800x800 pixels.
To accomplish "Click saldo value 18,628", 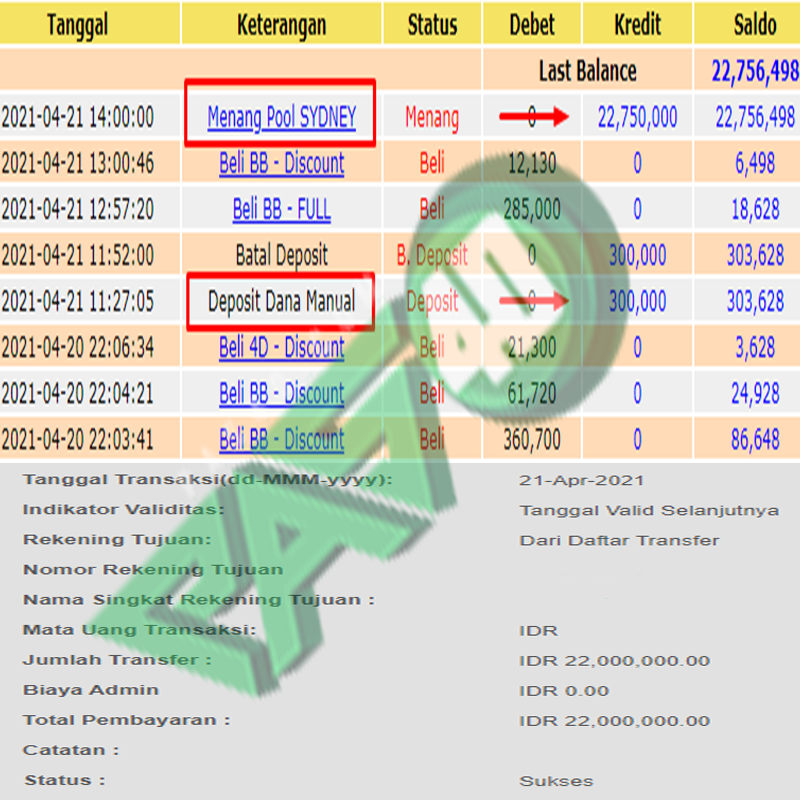I will pos(755,209).
